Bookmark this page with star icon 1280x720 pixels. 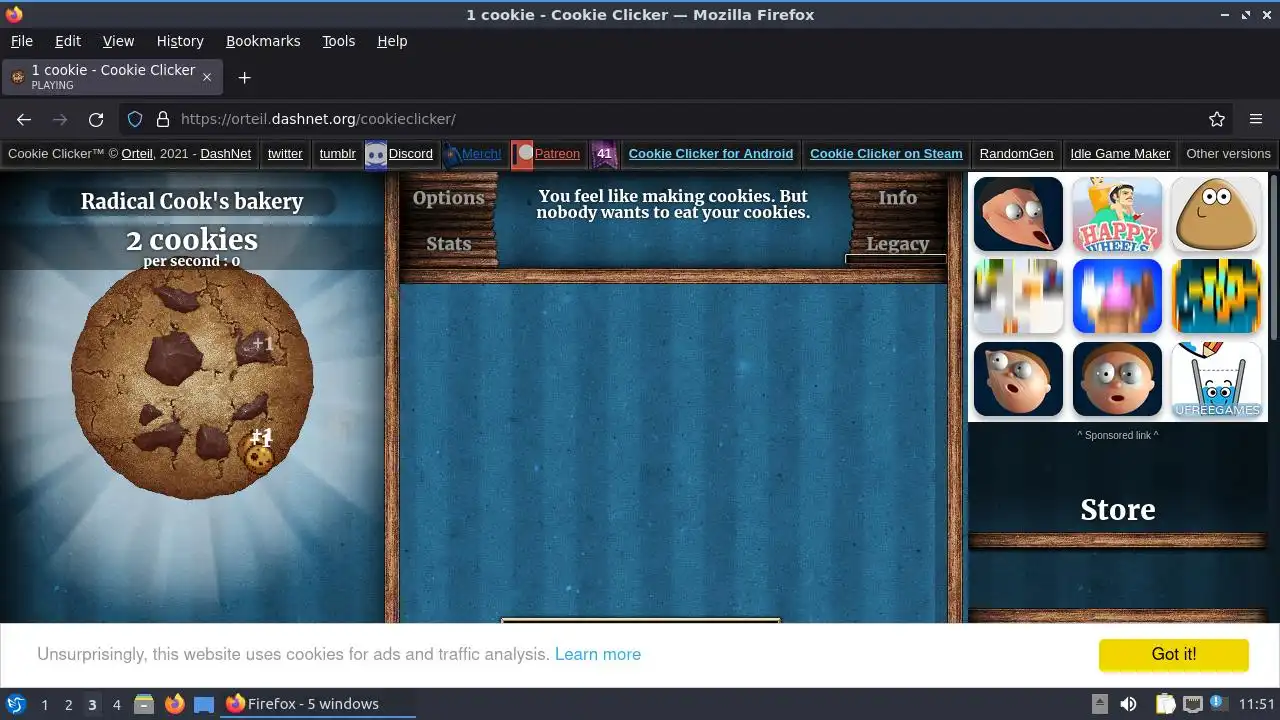tap(1217, 119)
